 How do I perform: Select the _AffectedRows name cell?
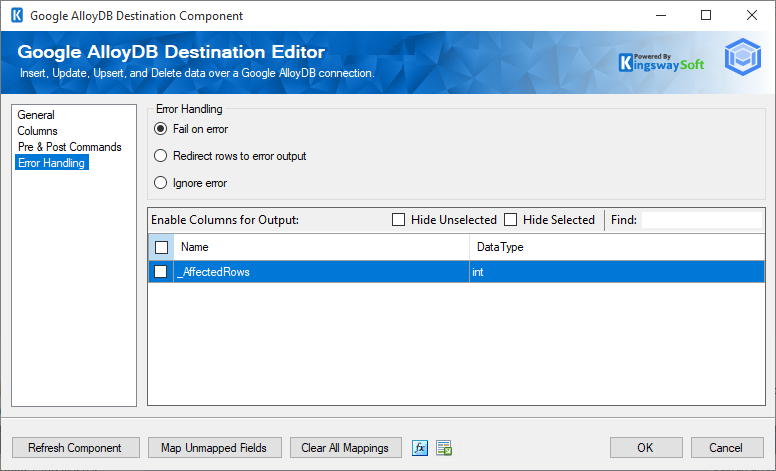pos(321,272)
